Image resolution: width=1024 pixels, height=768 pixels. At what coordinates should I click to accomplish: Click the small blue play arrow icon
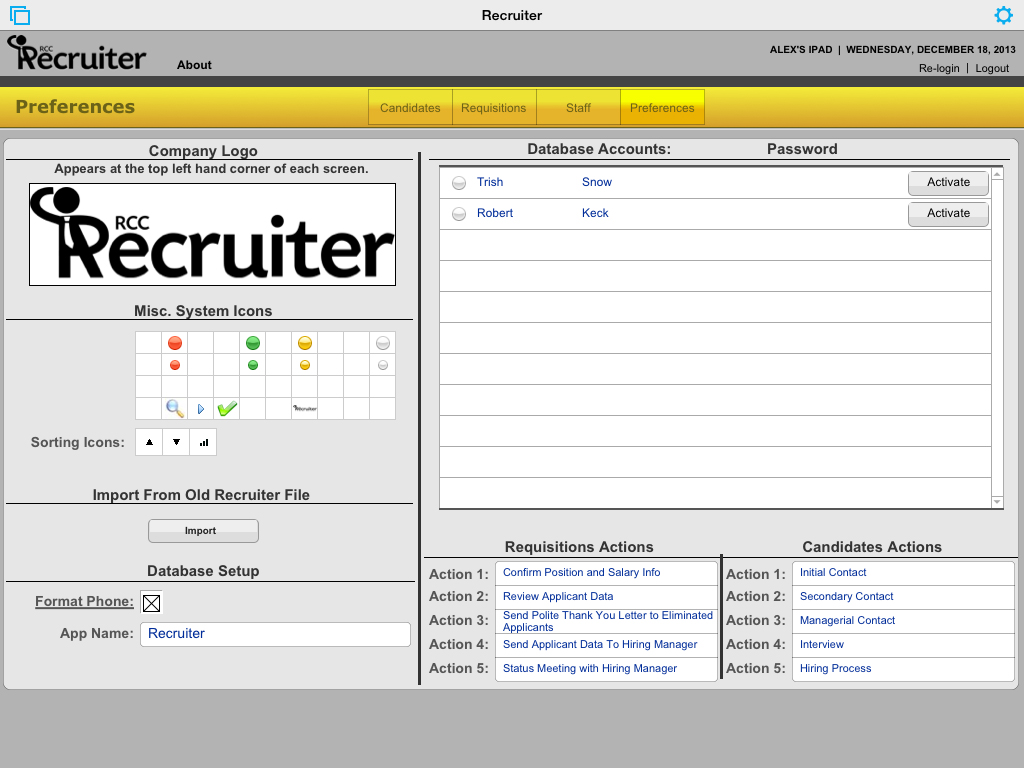(x=201, y=409)
